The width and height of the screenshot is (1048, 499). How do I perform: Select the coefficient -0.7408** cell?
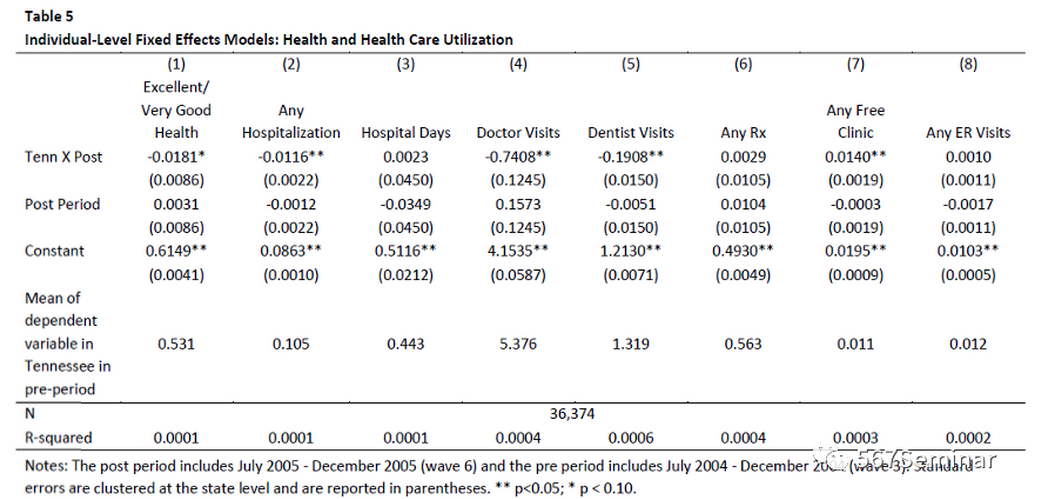pos(517,157)
